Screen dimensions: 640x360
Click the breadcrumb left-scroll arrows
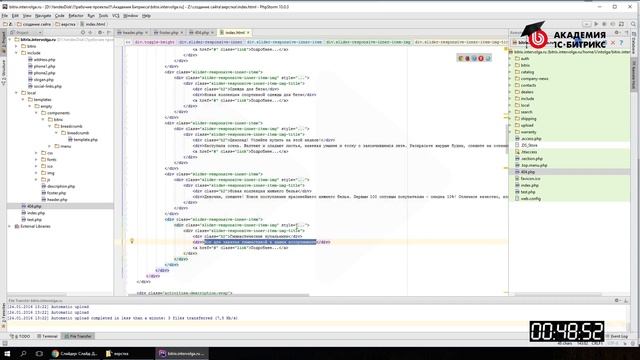[128, 42]
